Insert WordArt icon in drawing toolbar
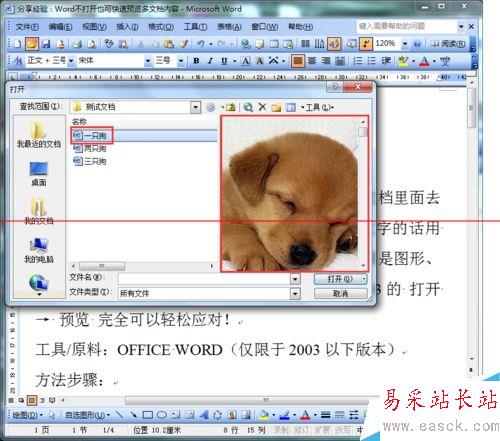 tap(204, 415)
